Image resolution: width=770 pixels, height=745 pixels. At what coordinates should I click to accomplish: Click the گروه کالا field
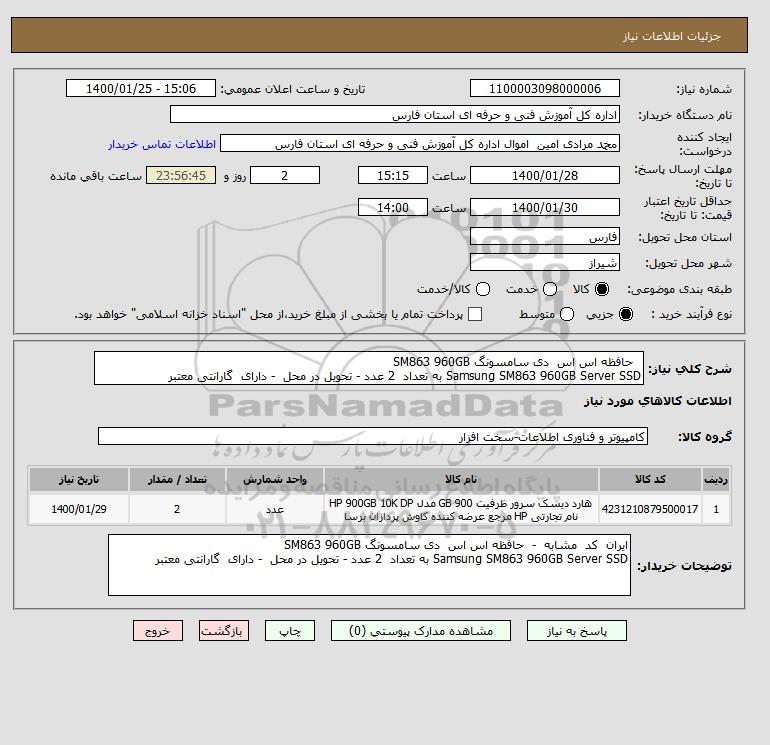click(x=373, y=436)
